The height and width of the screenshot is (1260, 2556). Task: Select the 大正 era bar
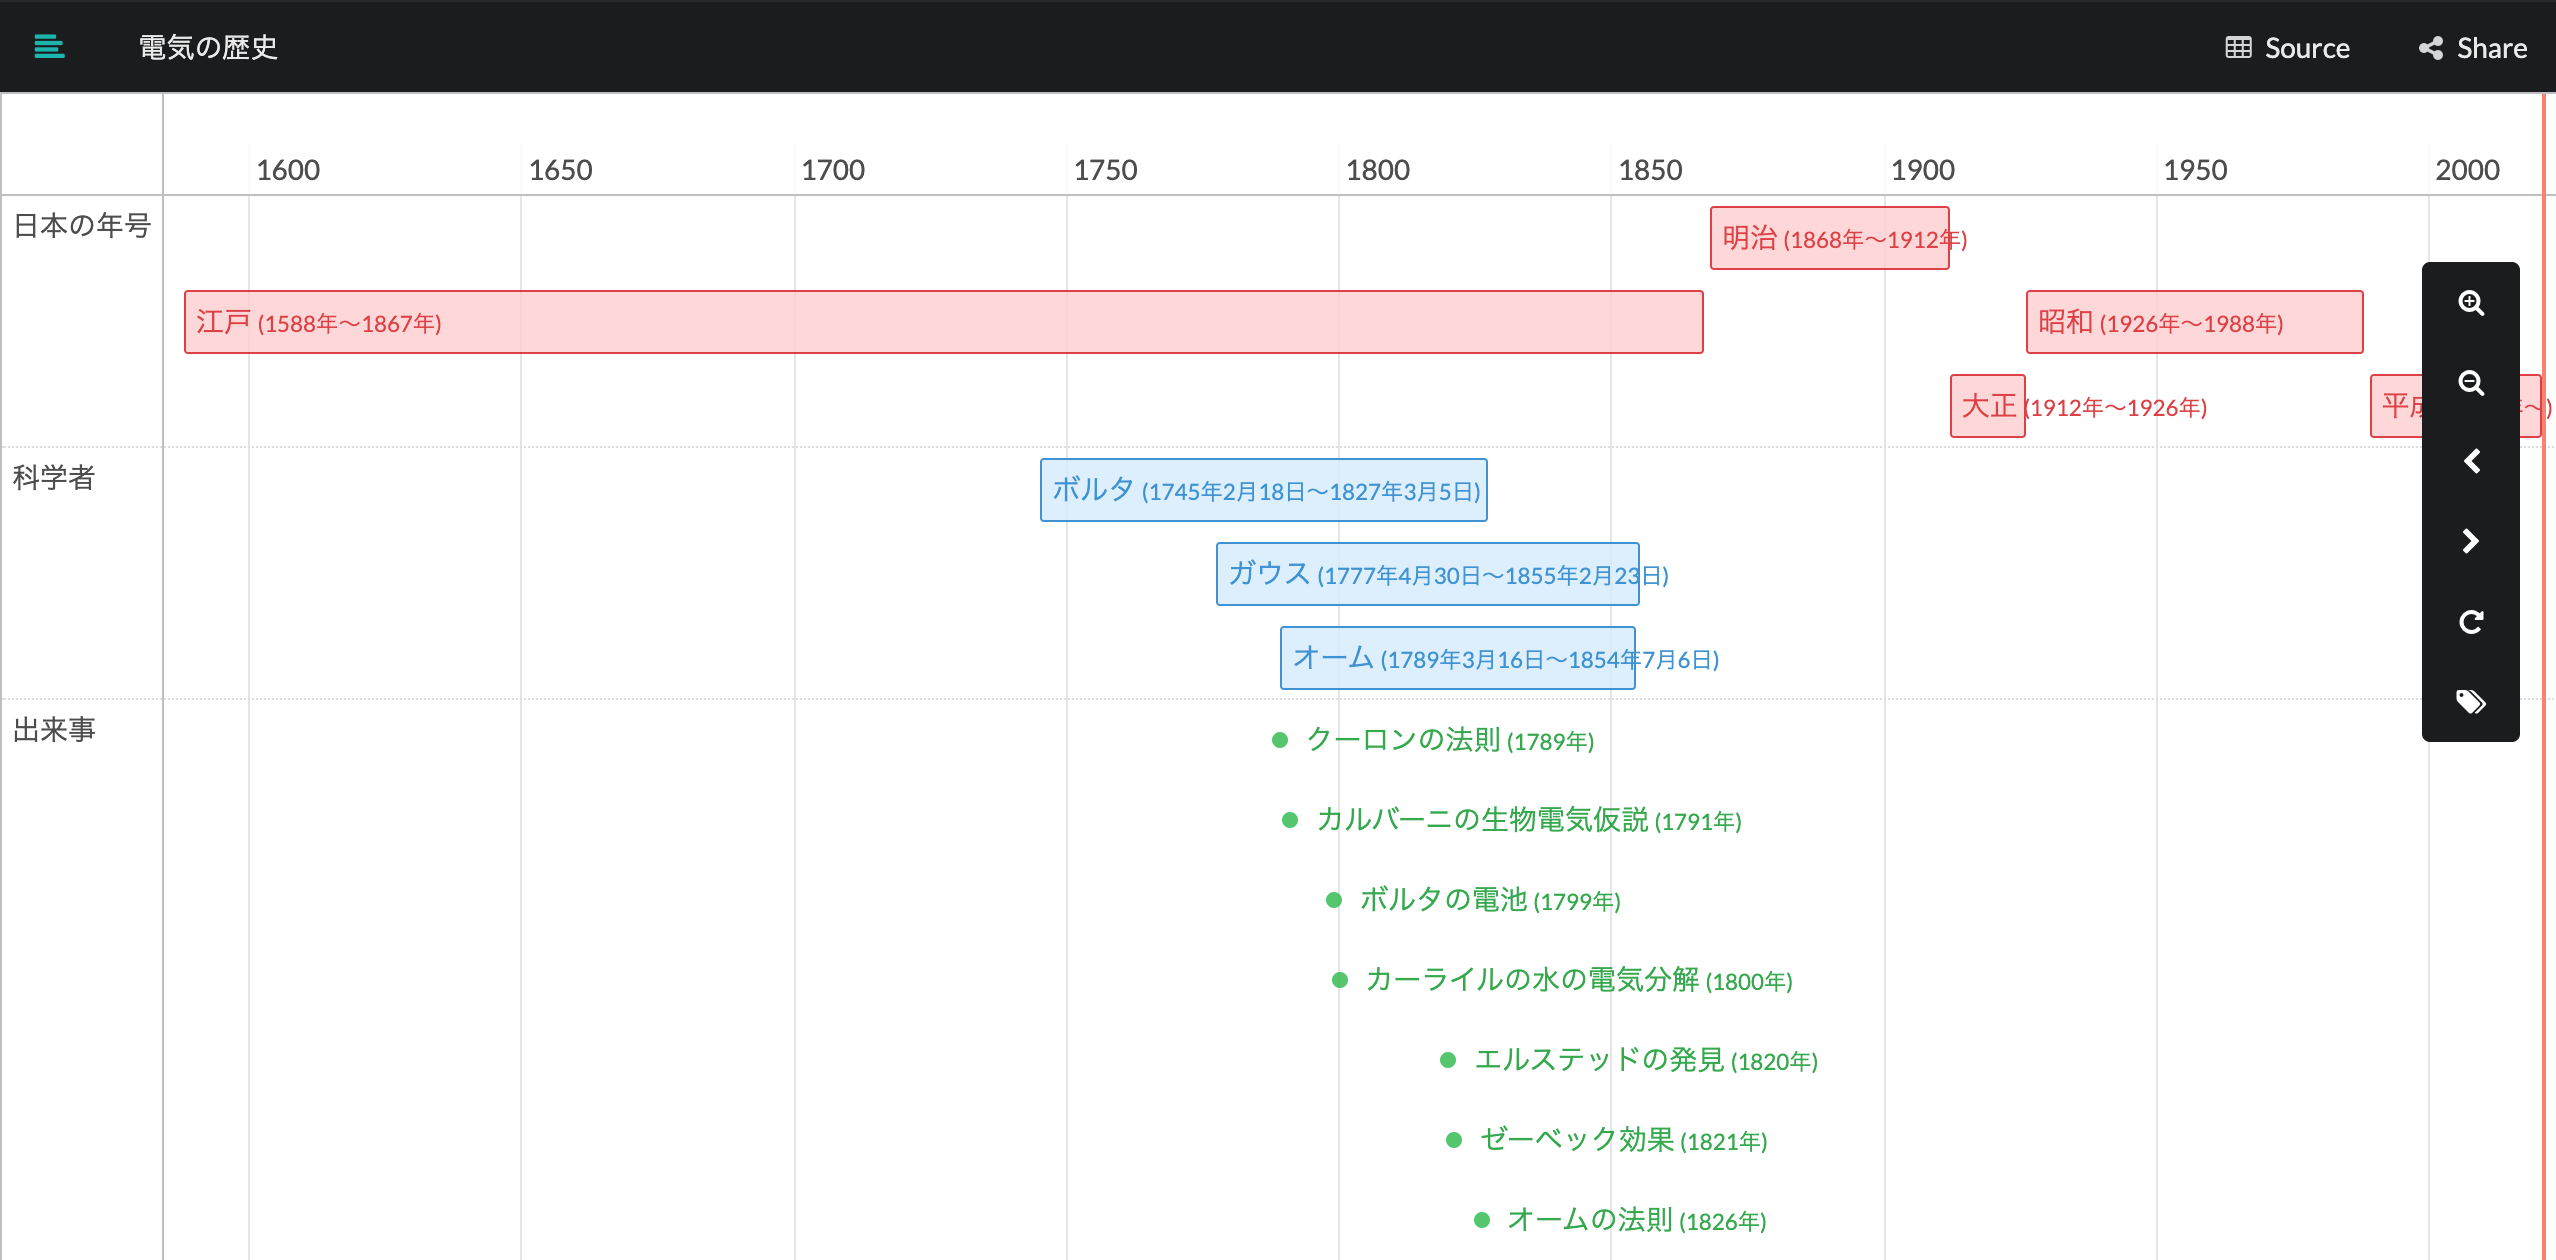coord(1987,406)
